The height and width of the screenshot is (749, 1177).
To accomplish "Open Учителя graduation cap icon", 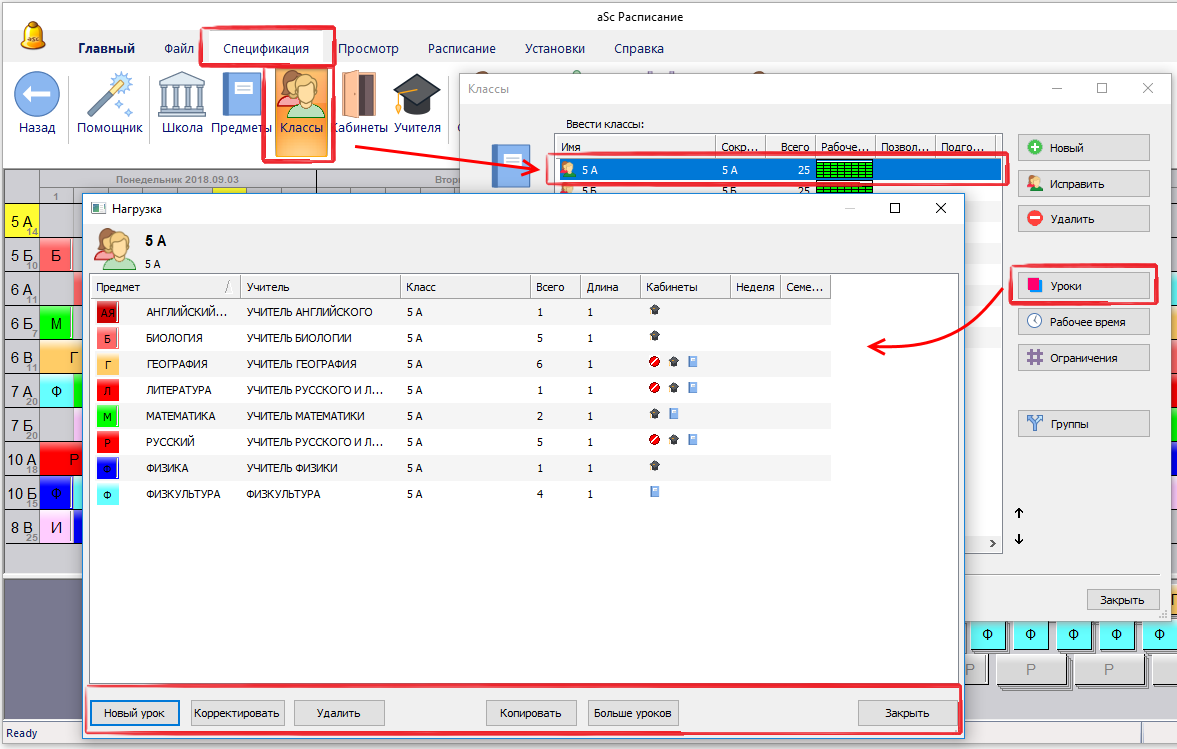I will pyautogui.click(x=417, y=96).
